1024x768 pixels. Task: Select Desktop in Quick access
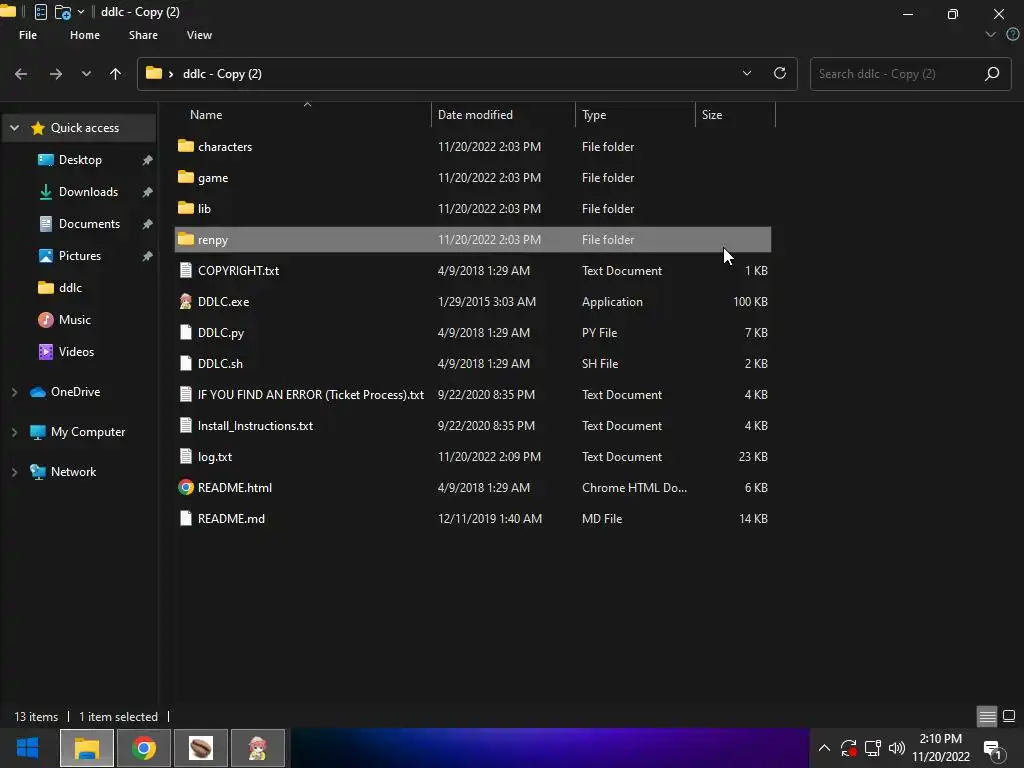tap(80, 160)
